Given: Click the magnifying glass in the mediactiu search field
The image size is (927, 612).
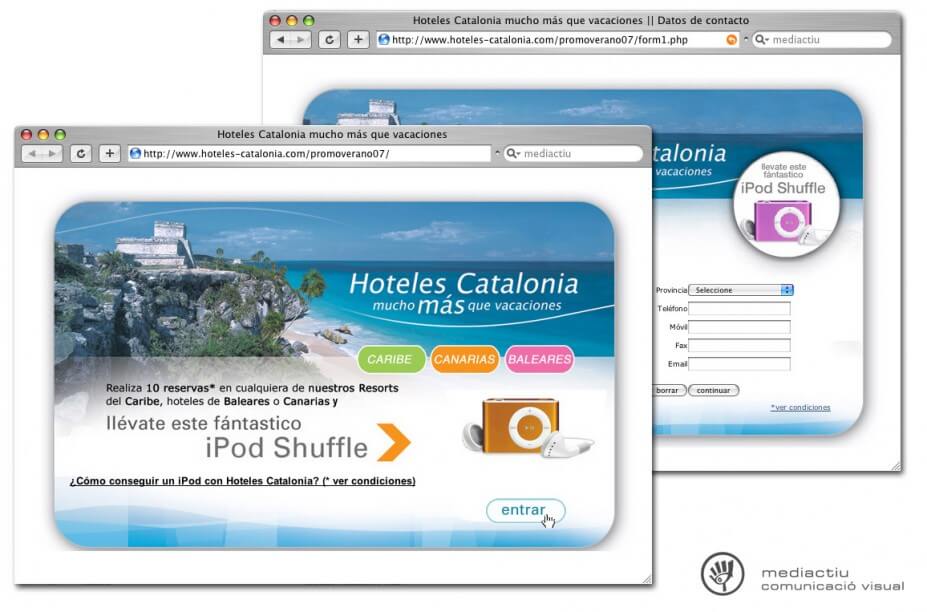Looking at the screenshot, I should coord(511,153).
